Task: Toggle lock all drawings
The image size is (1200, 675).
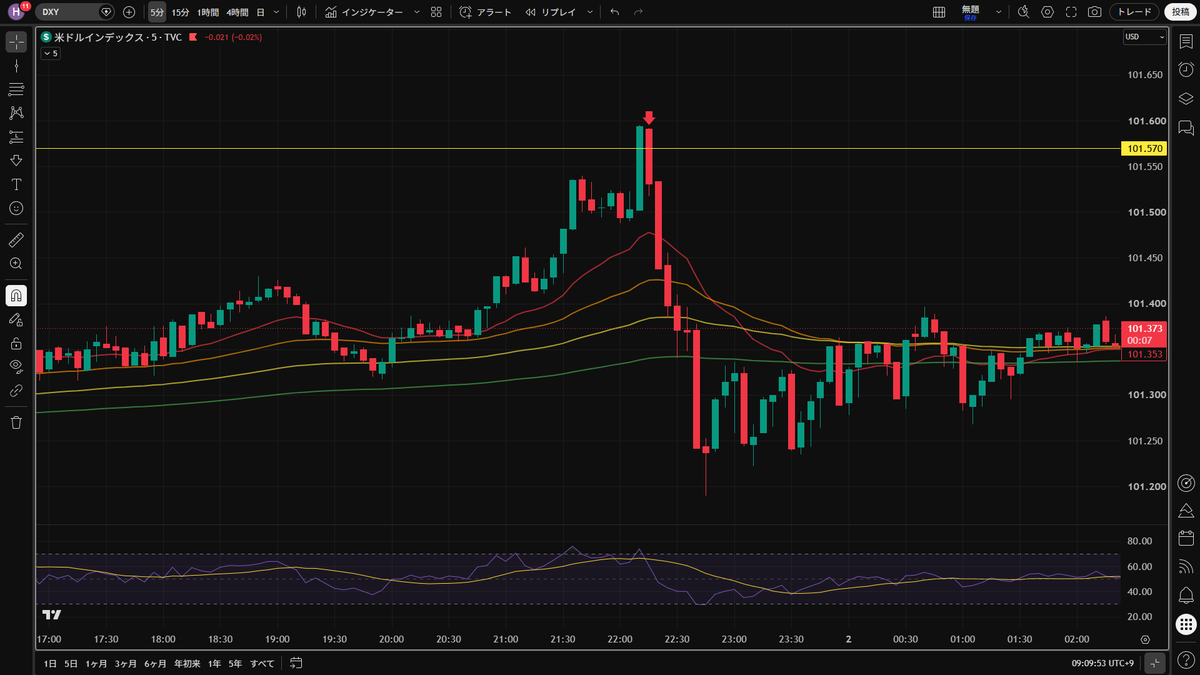Action: coord(16,343)
